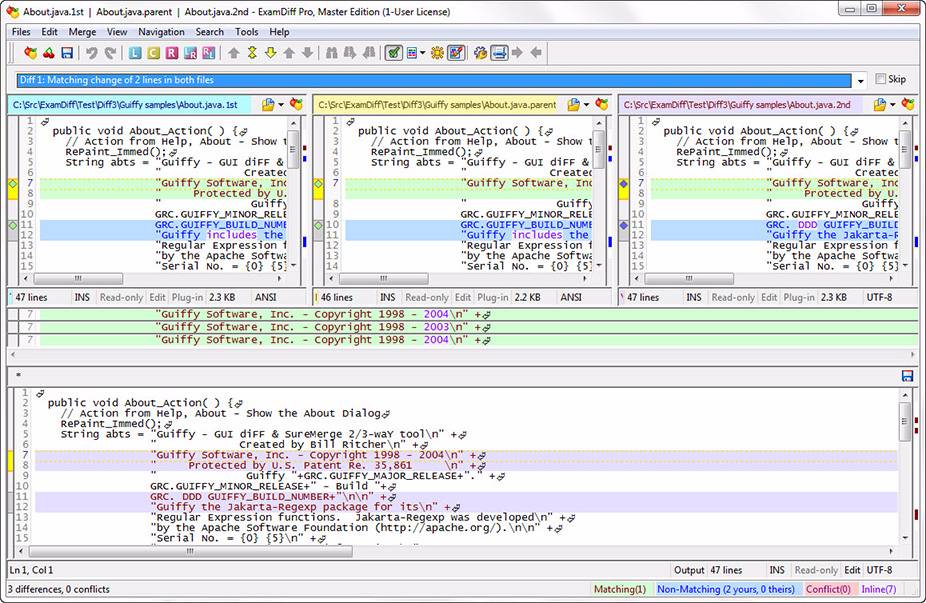Toggle the highlighted edit-pane toolbar button
926x603 pixels.
(455, 53)
